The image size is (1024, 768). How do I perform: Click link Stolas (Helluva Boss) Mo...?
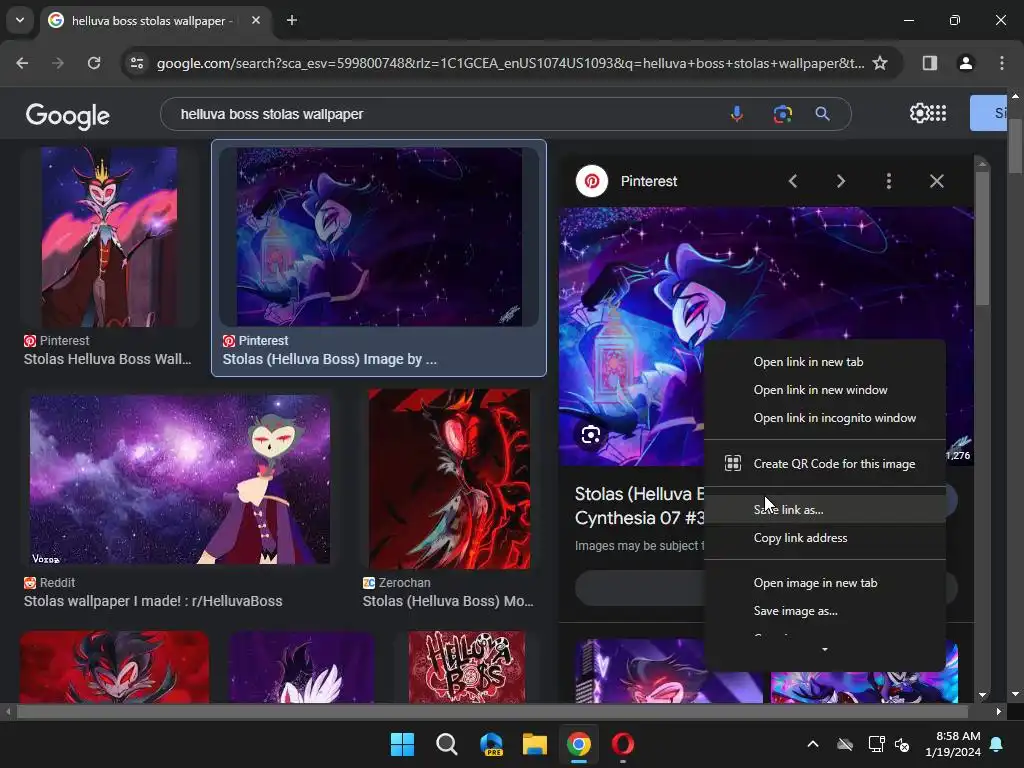447,601
